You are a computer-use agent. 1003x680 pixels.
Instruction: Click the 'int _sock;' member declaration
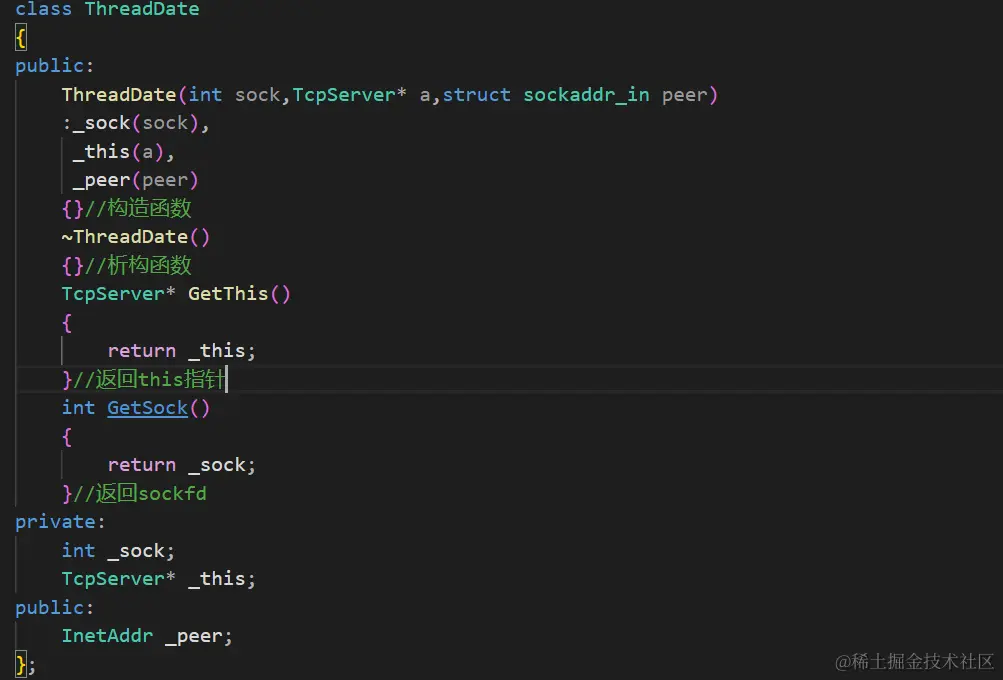click(x=118, y=550)
